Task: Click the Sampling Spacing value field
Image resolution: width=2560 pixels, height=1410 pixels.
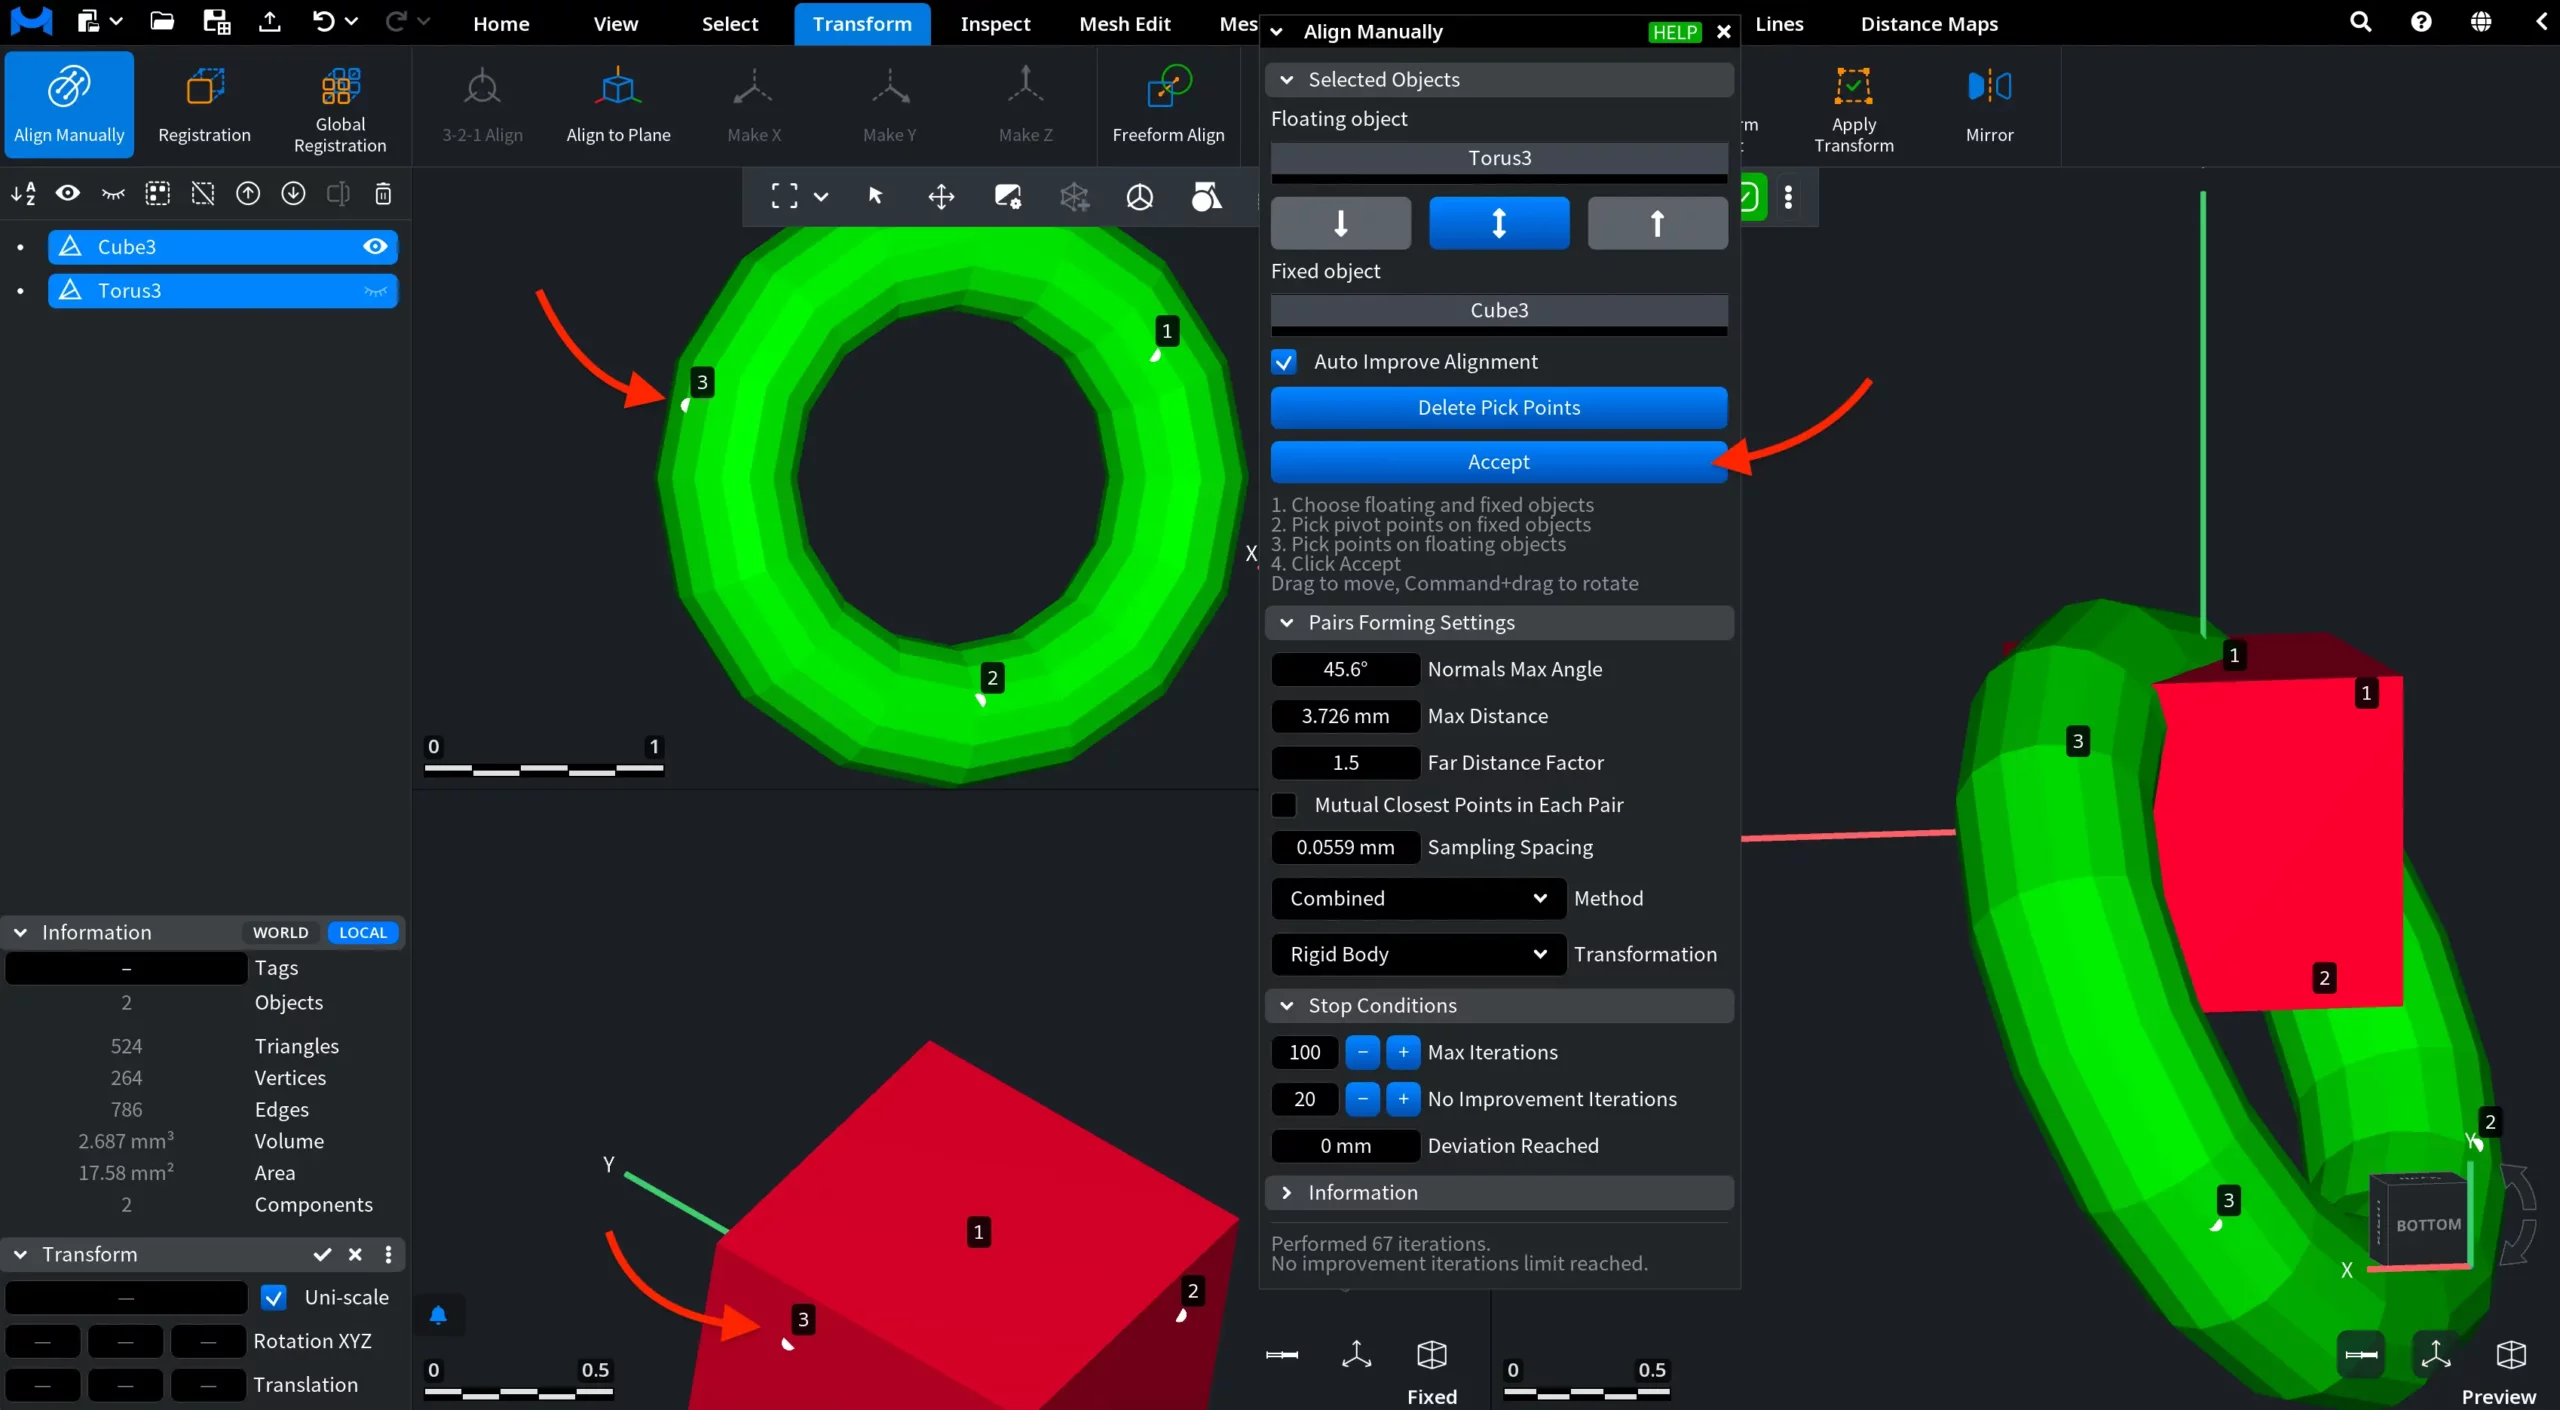Action: 1345,848
